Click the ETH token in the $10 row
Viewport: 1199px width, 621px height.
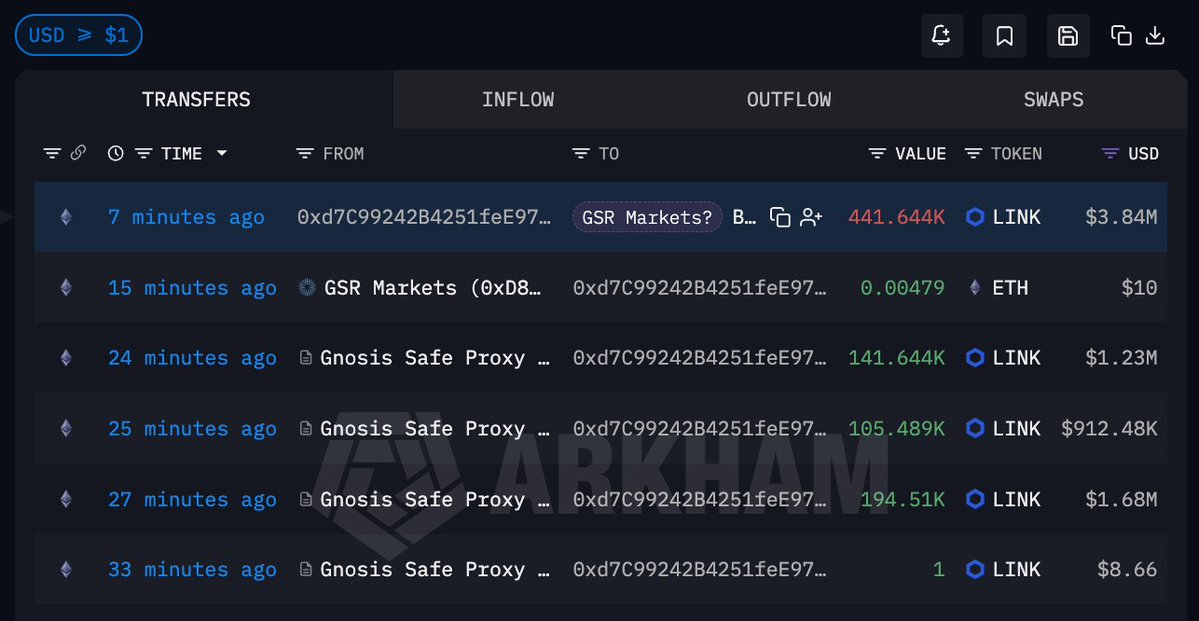click(1001, 288)
